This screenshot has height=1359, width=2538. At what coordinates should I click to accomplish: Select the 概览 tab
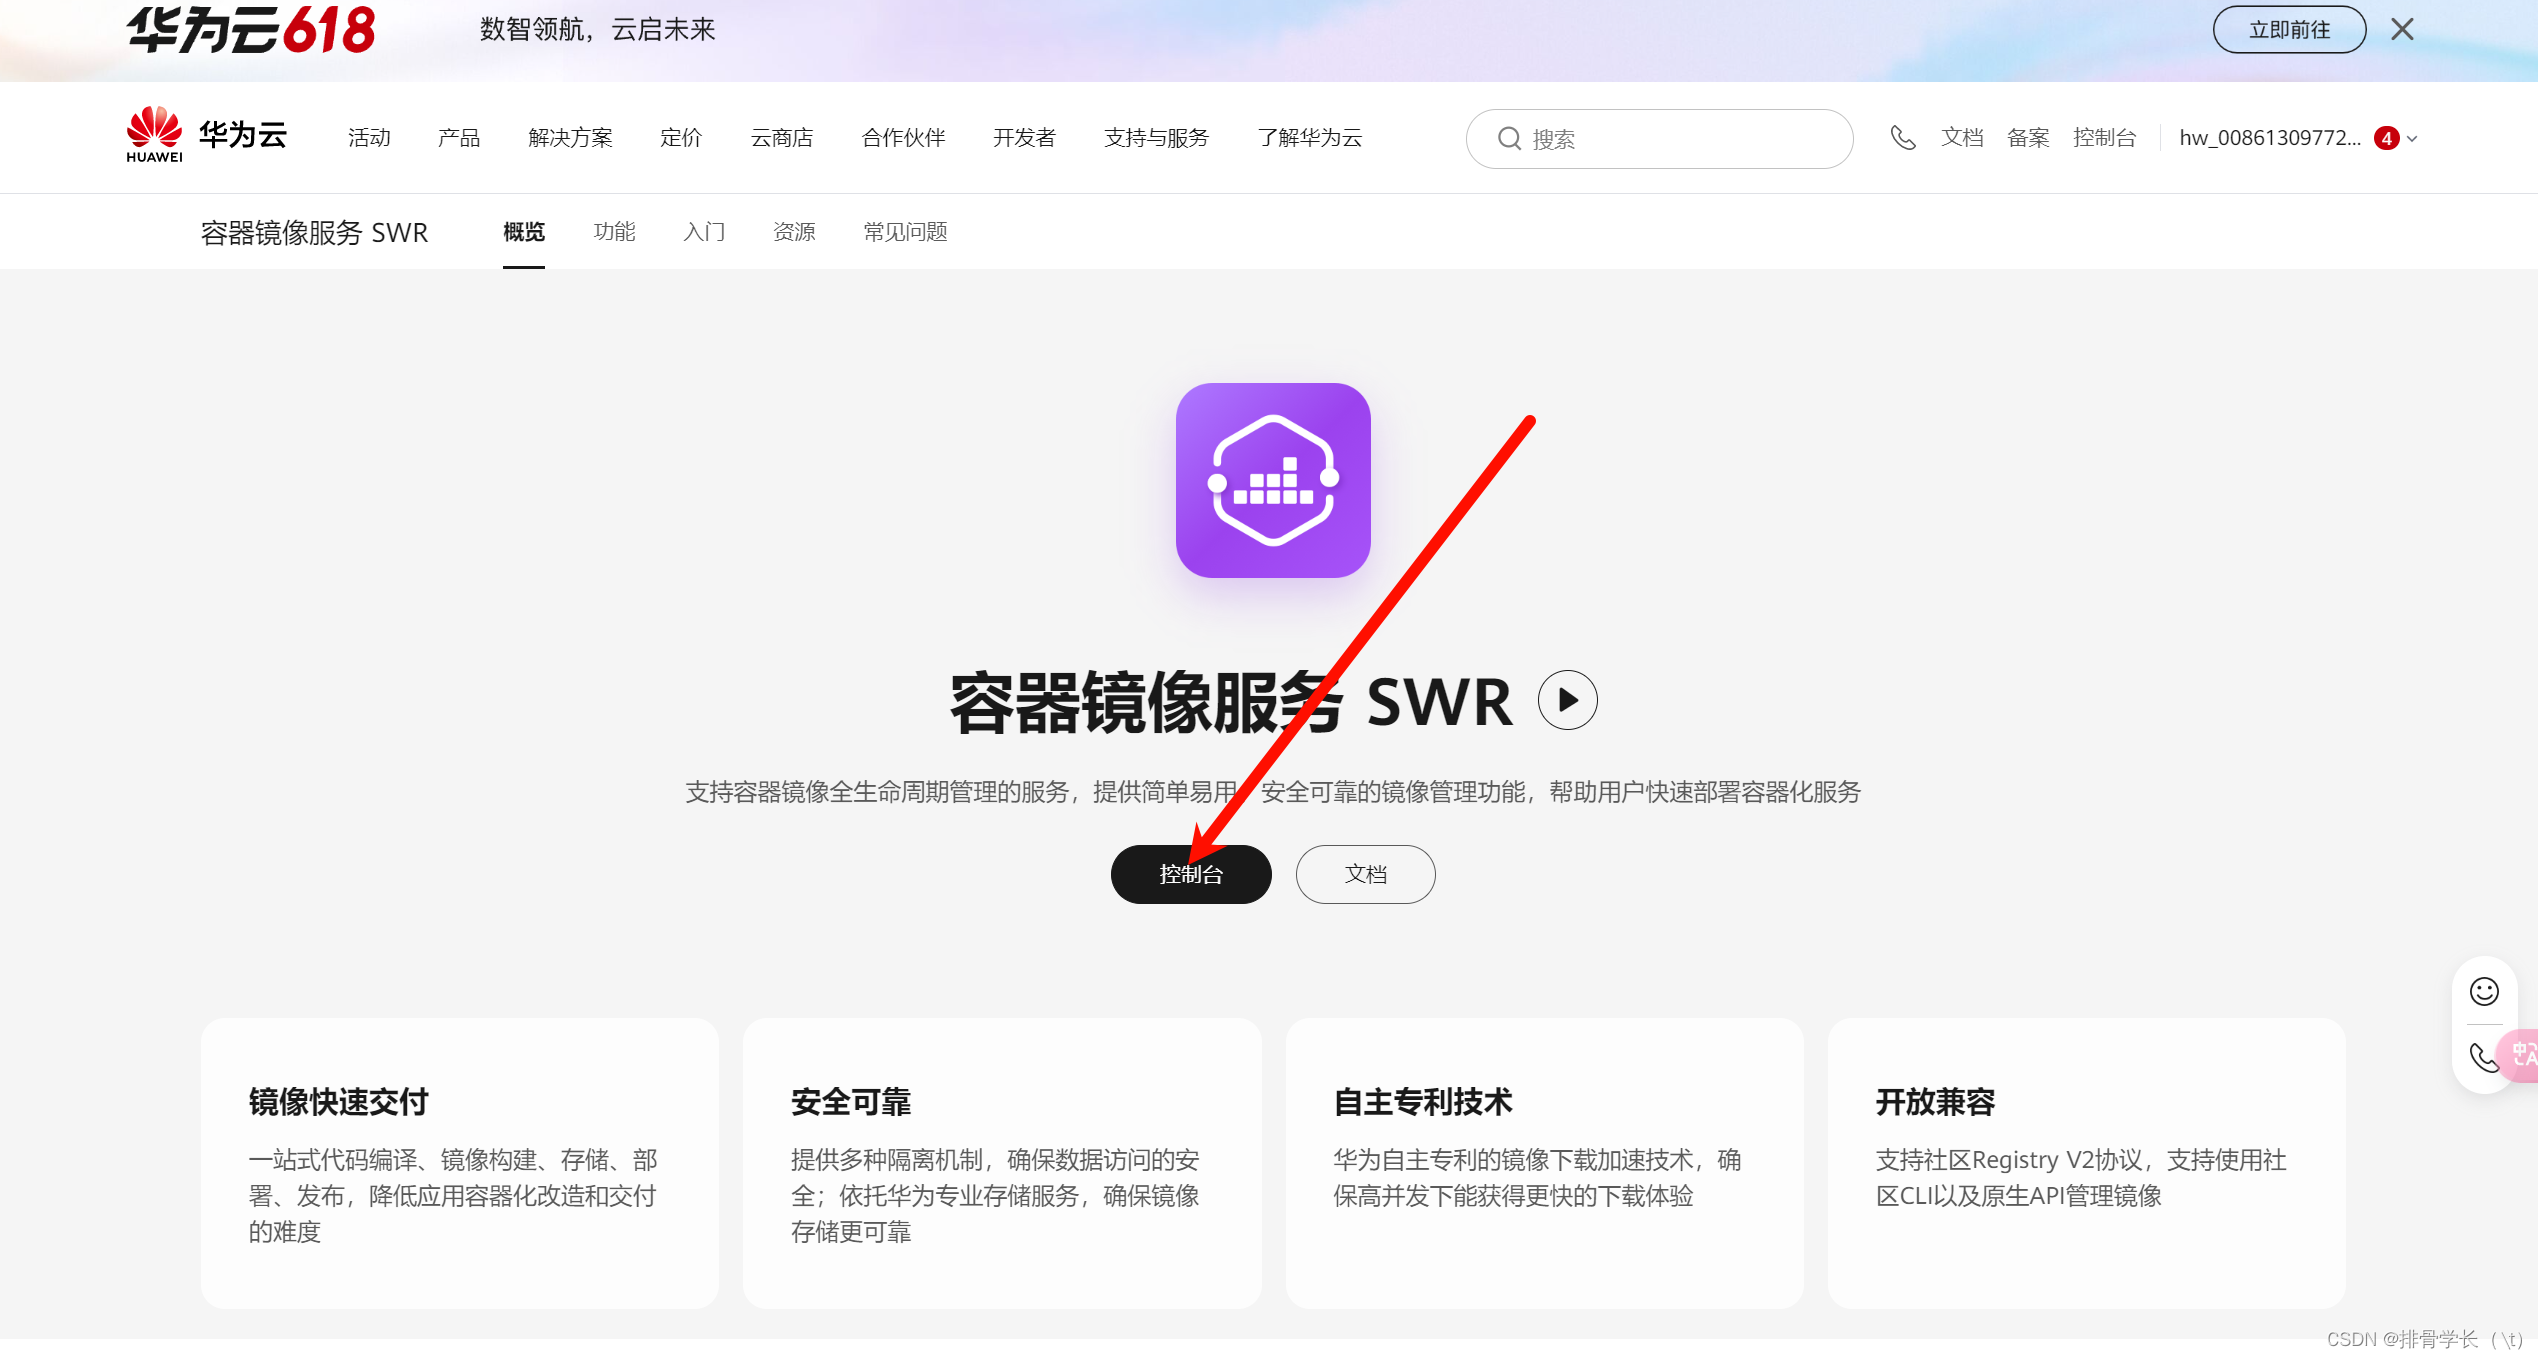point(524,232)
